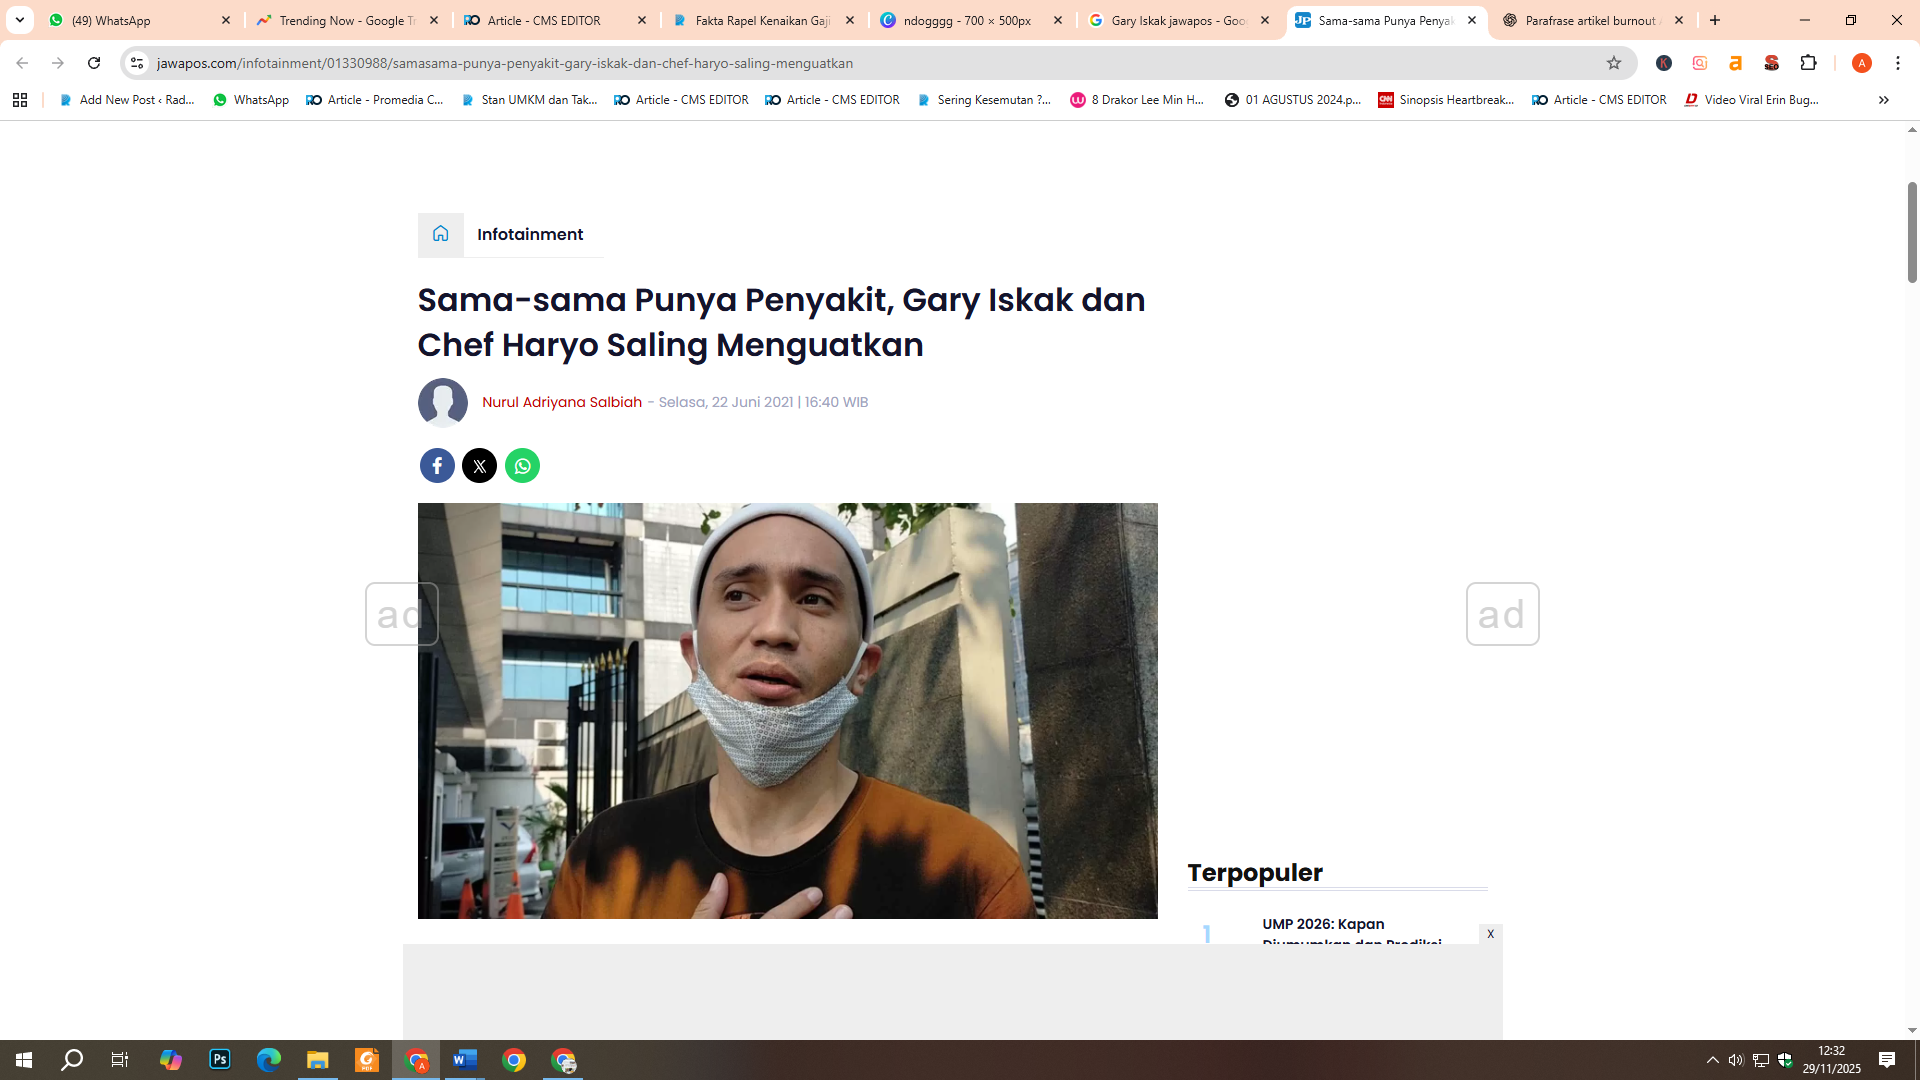Open the Infotainment category
The image size is (1920, 1080).
(530, 234)
